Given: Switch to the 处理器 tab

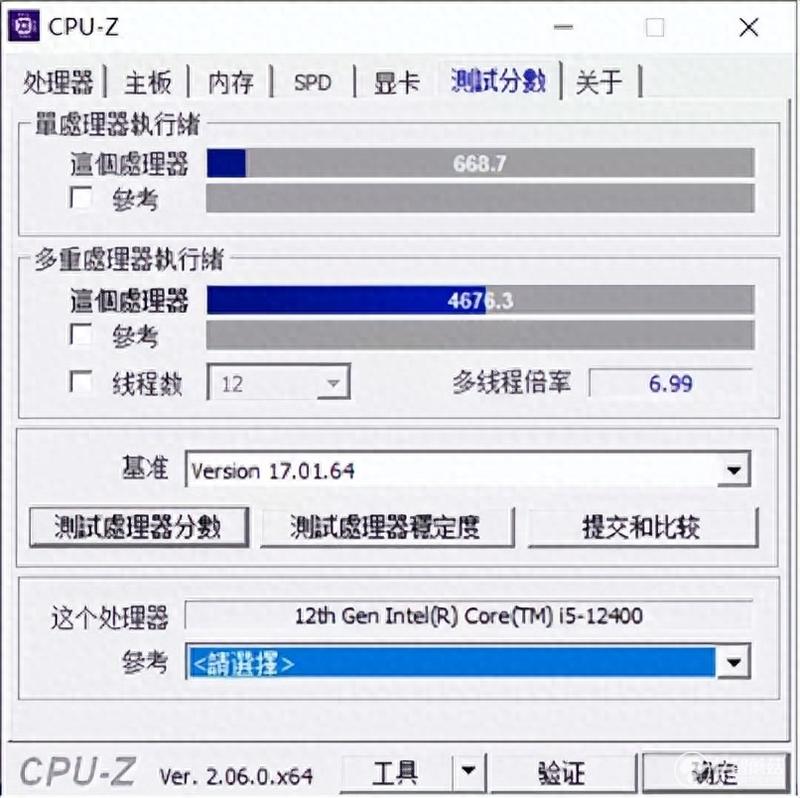Looking at the screenshot, I should 58,82.
